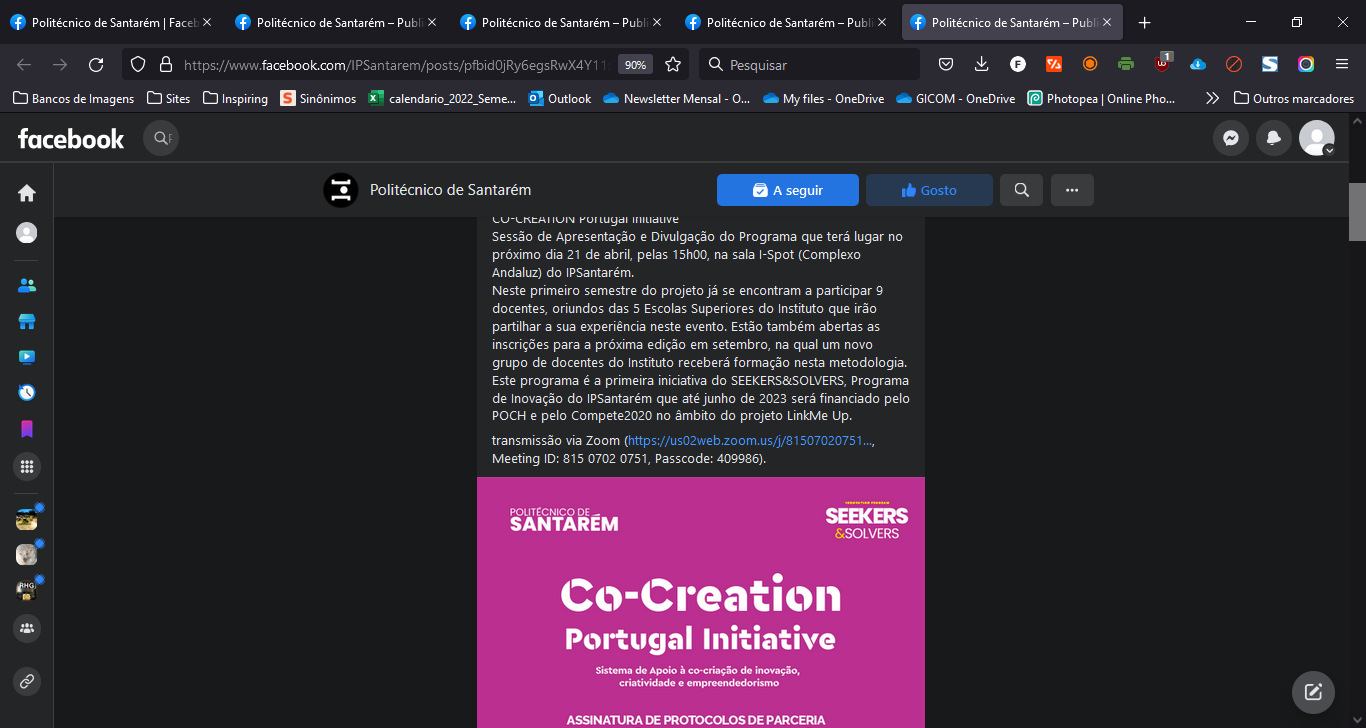Open Marketplace from the left sidebar
Viewport: 1366px width, 728px height.
click(x=27, y=321)
